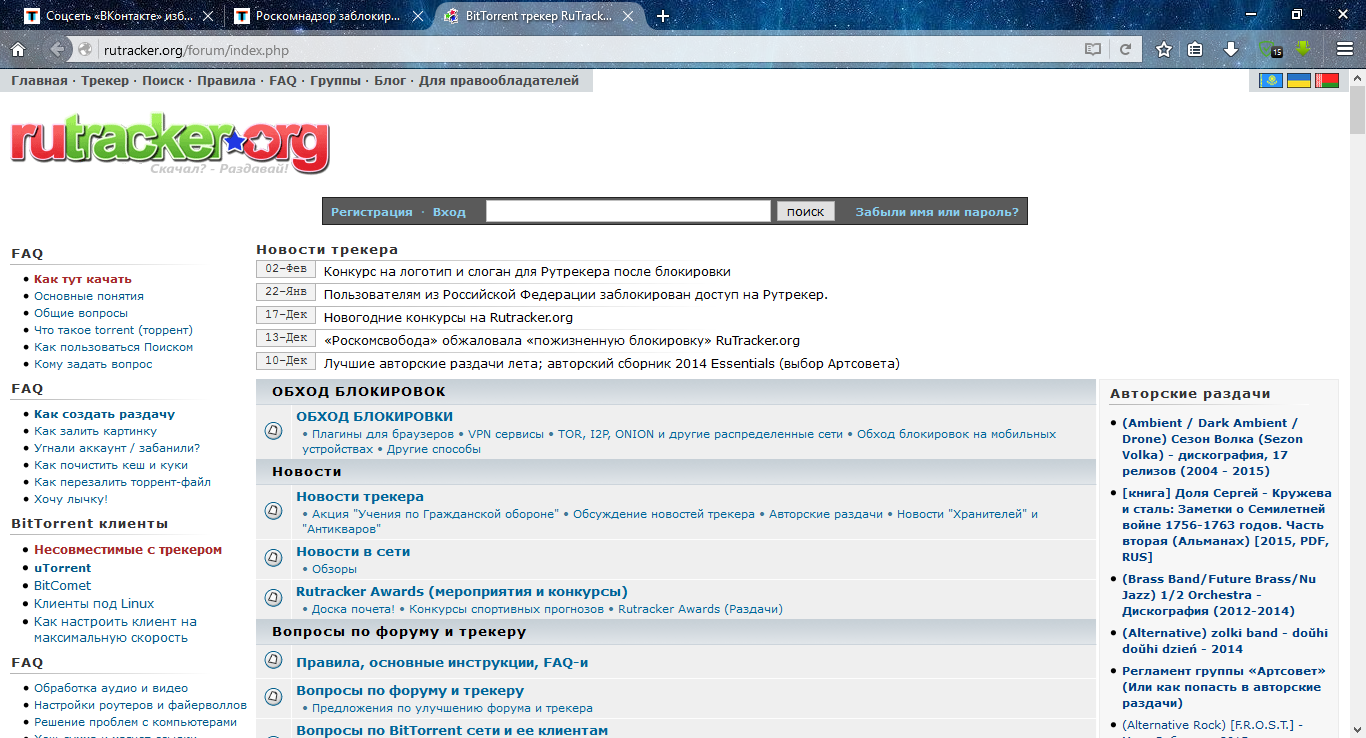Click the rutracker.org logo

(170, 146)
